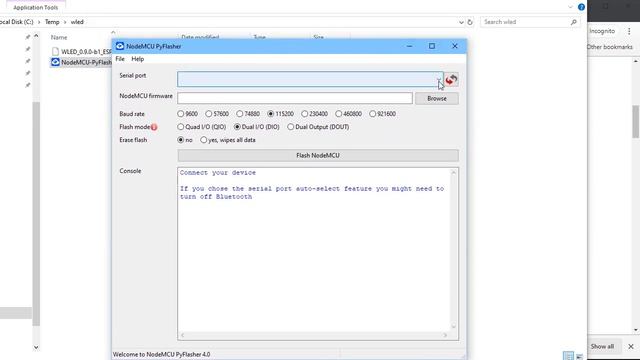Select NodeMCU-PyFlasher file icon in Explorer

(x=55, y=62)
